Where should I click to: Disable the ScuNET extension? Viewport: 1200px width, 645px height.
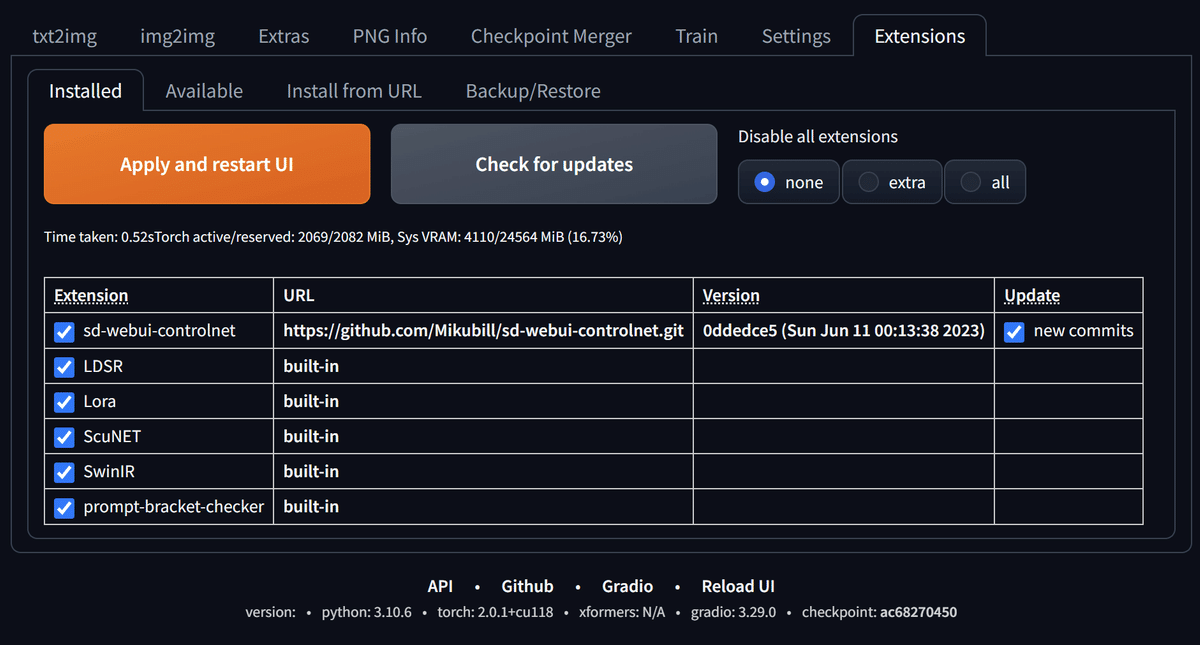(63, 437)
